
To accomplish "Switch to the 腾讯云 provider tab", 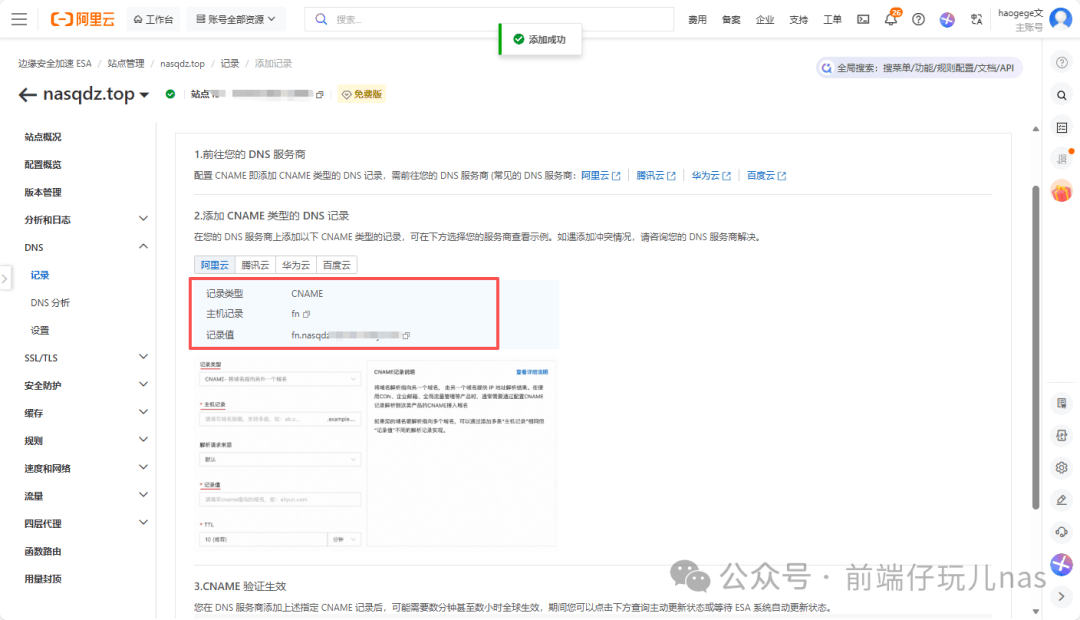I will 255,265.
